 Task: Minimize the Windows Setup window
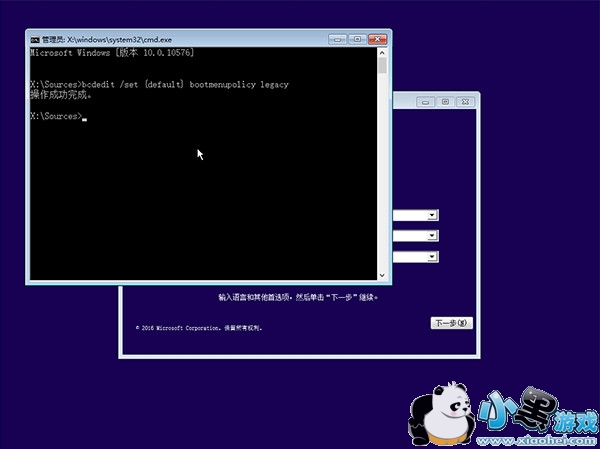(426, 102)
